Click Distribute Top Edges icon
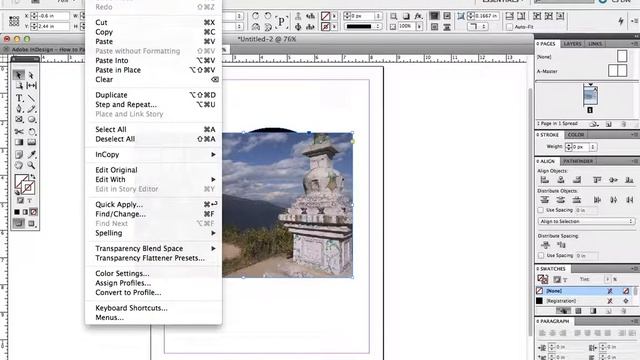 coord(545,200)
